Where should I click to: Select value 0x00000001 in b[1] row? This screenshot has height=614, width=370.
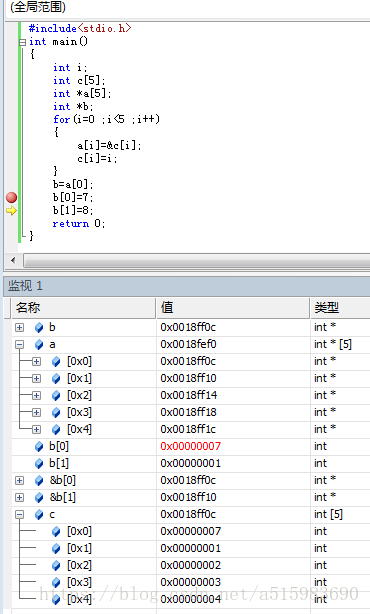(x=191, y=464)
